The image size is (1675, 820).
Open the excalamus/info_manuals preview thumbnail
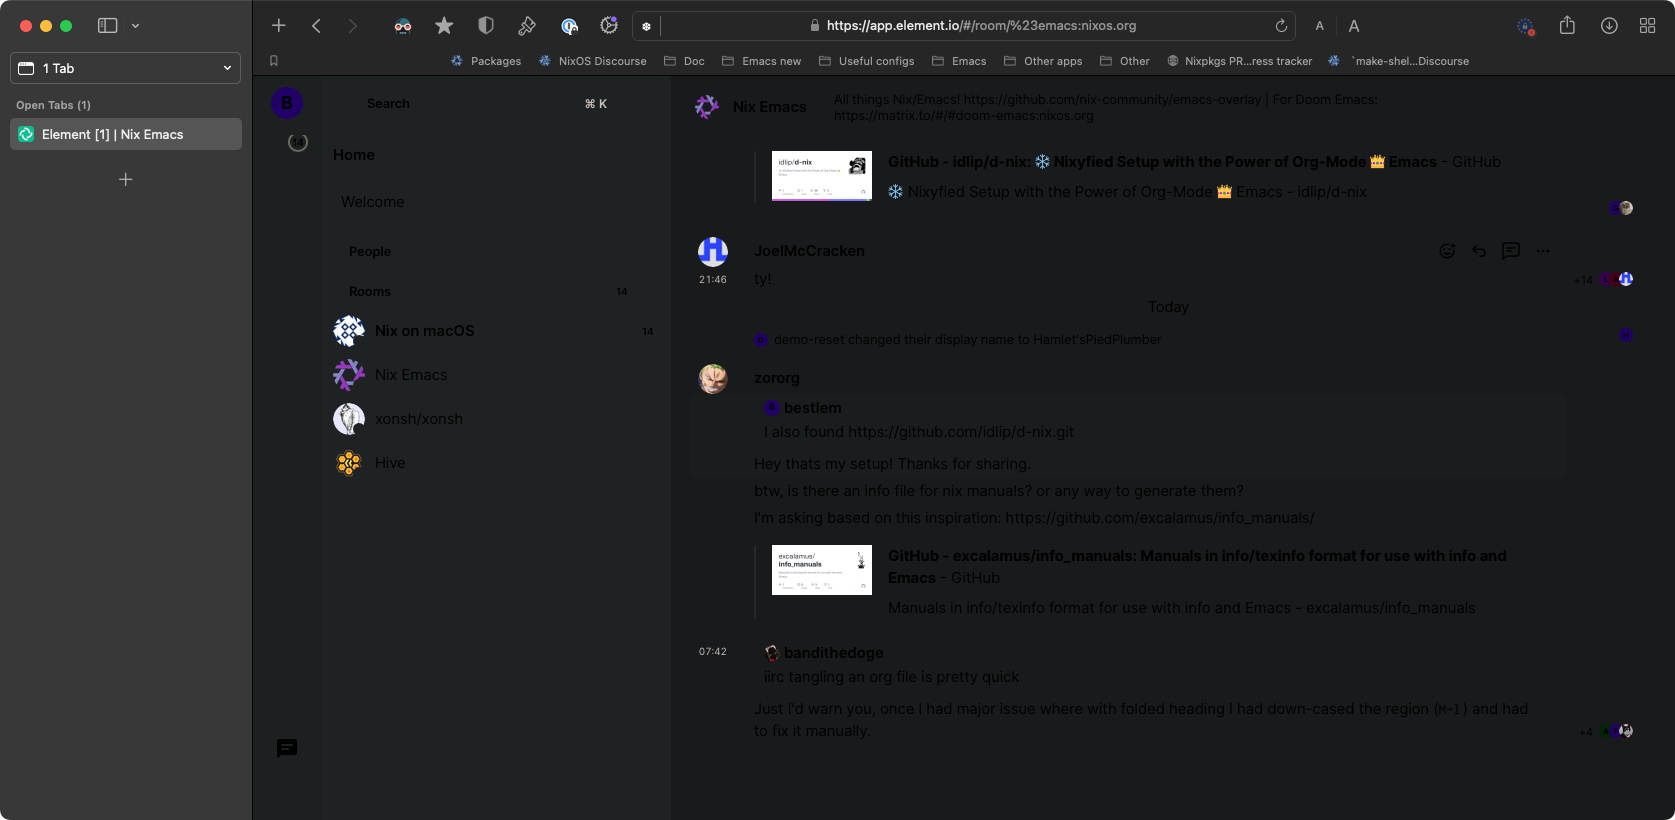822,570
